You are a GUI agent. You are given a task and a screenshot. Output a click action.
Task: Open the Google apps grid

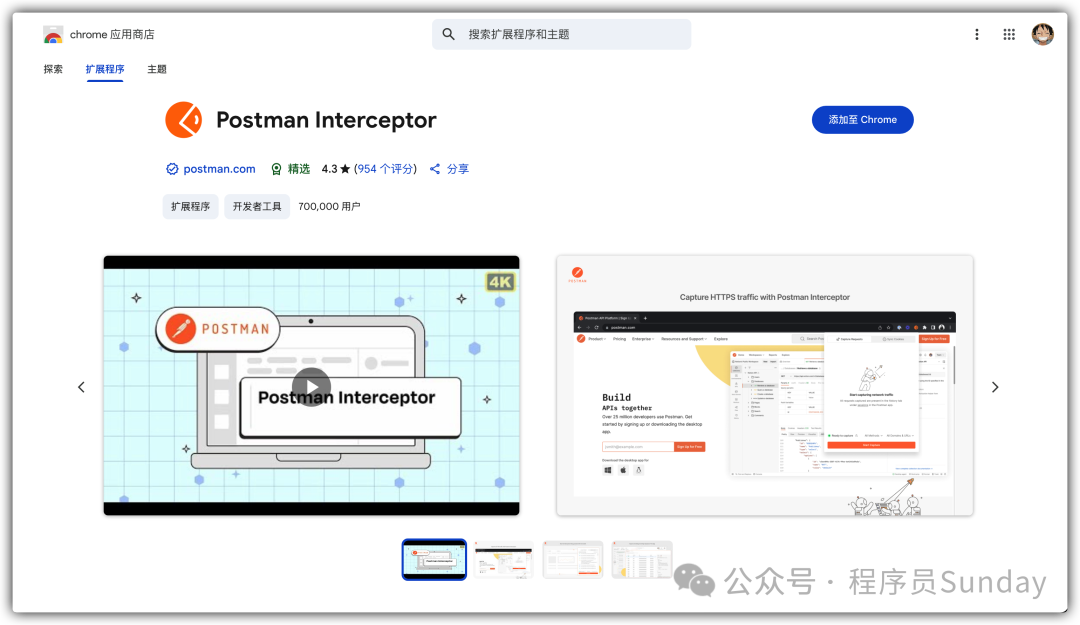pyautogui.click(x=1010, y=34)
